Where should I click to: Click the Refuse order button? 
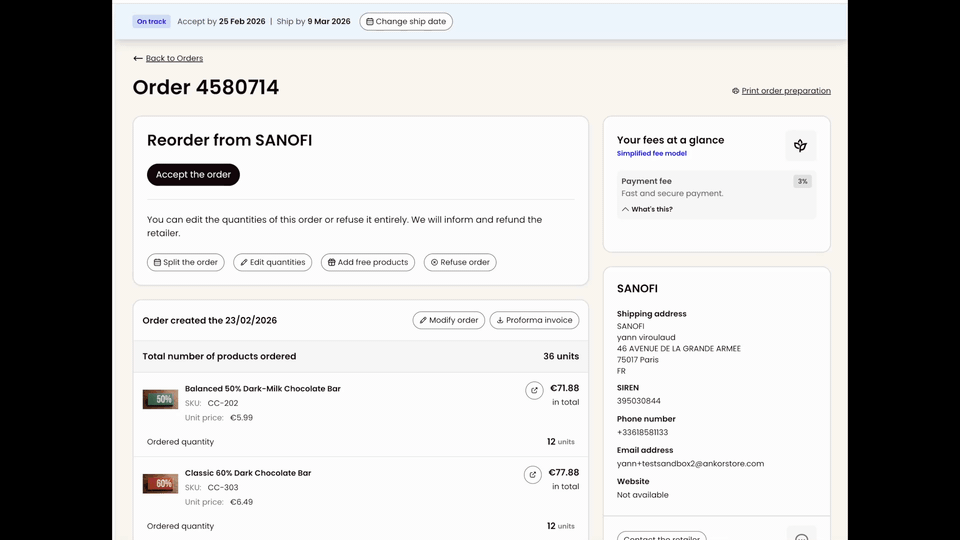tap(460, 262)
